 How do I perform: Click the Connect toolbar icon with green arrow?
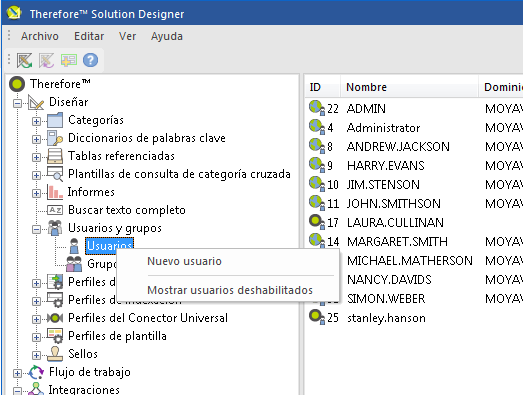click(x=24, y=60)
